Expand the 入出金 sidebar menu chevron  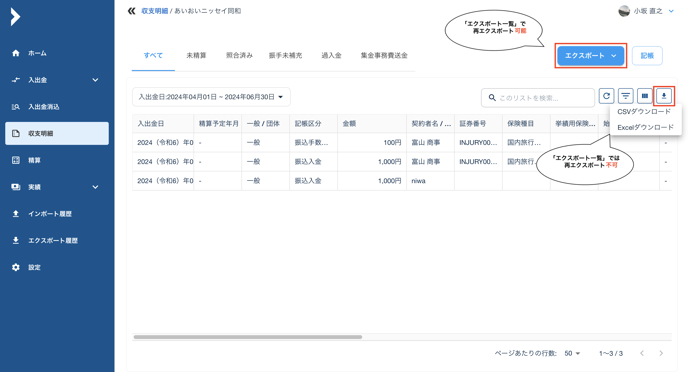tap(95, 80)
